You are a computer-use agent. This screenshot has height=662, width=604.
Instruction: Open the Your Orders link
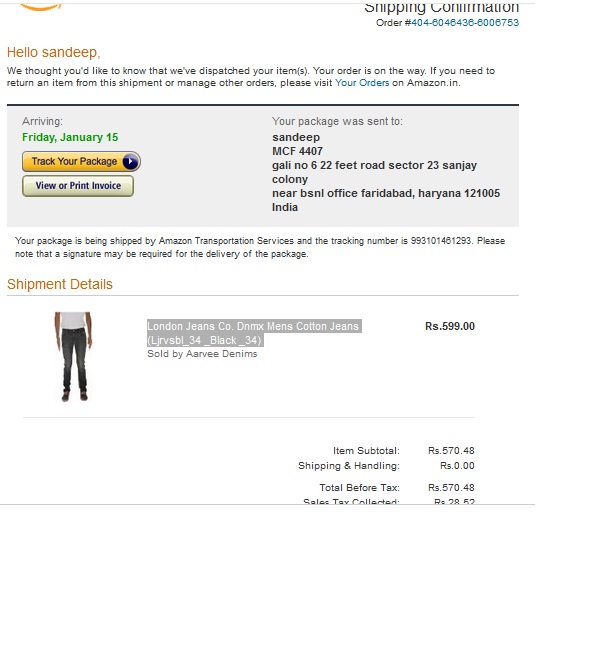pyautogui.click(x=362, y=83)
